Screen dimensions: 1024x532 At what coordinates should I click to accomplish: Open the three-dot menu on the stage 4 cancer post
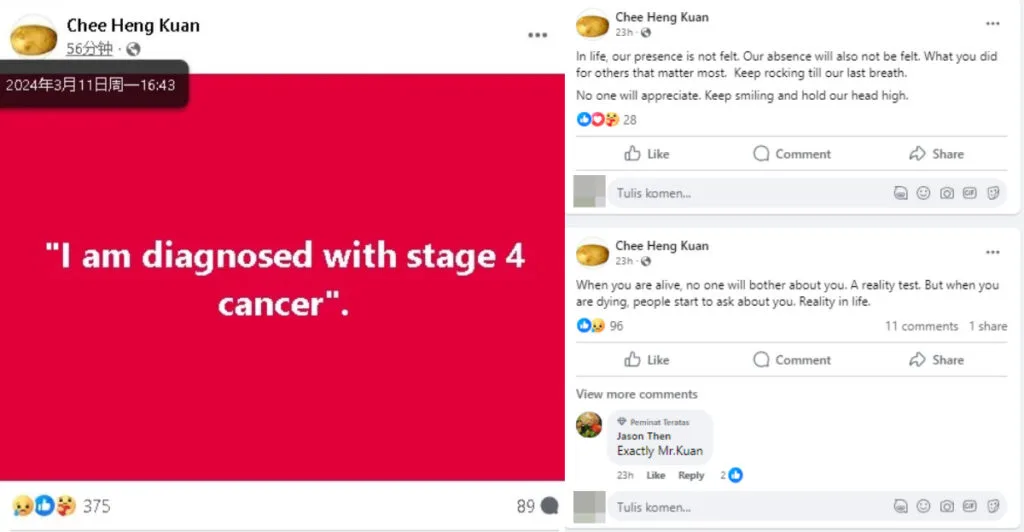pyautogui.click(x=537, y=35)
